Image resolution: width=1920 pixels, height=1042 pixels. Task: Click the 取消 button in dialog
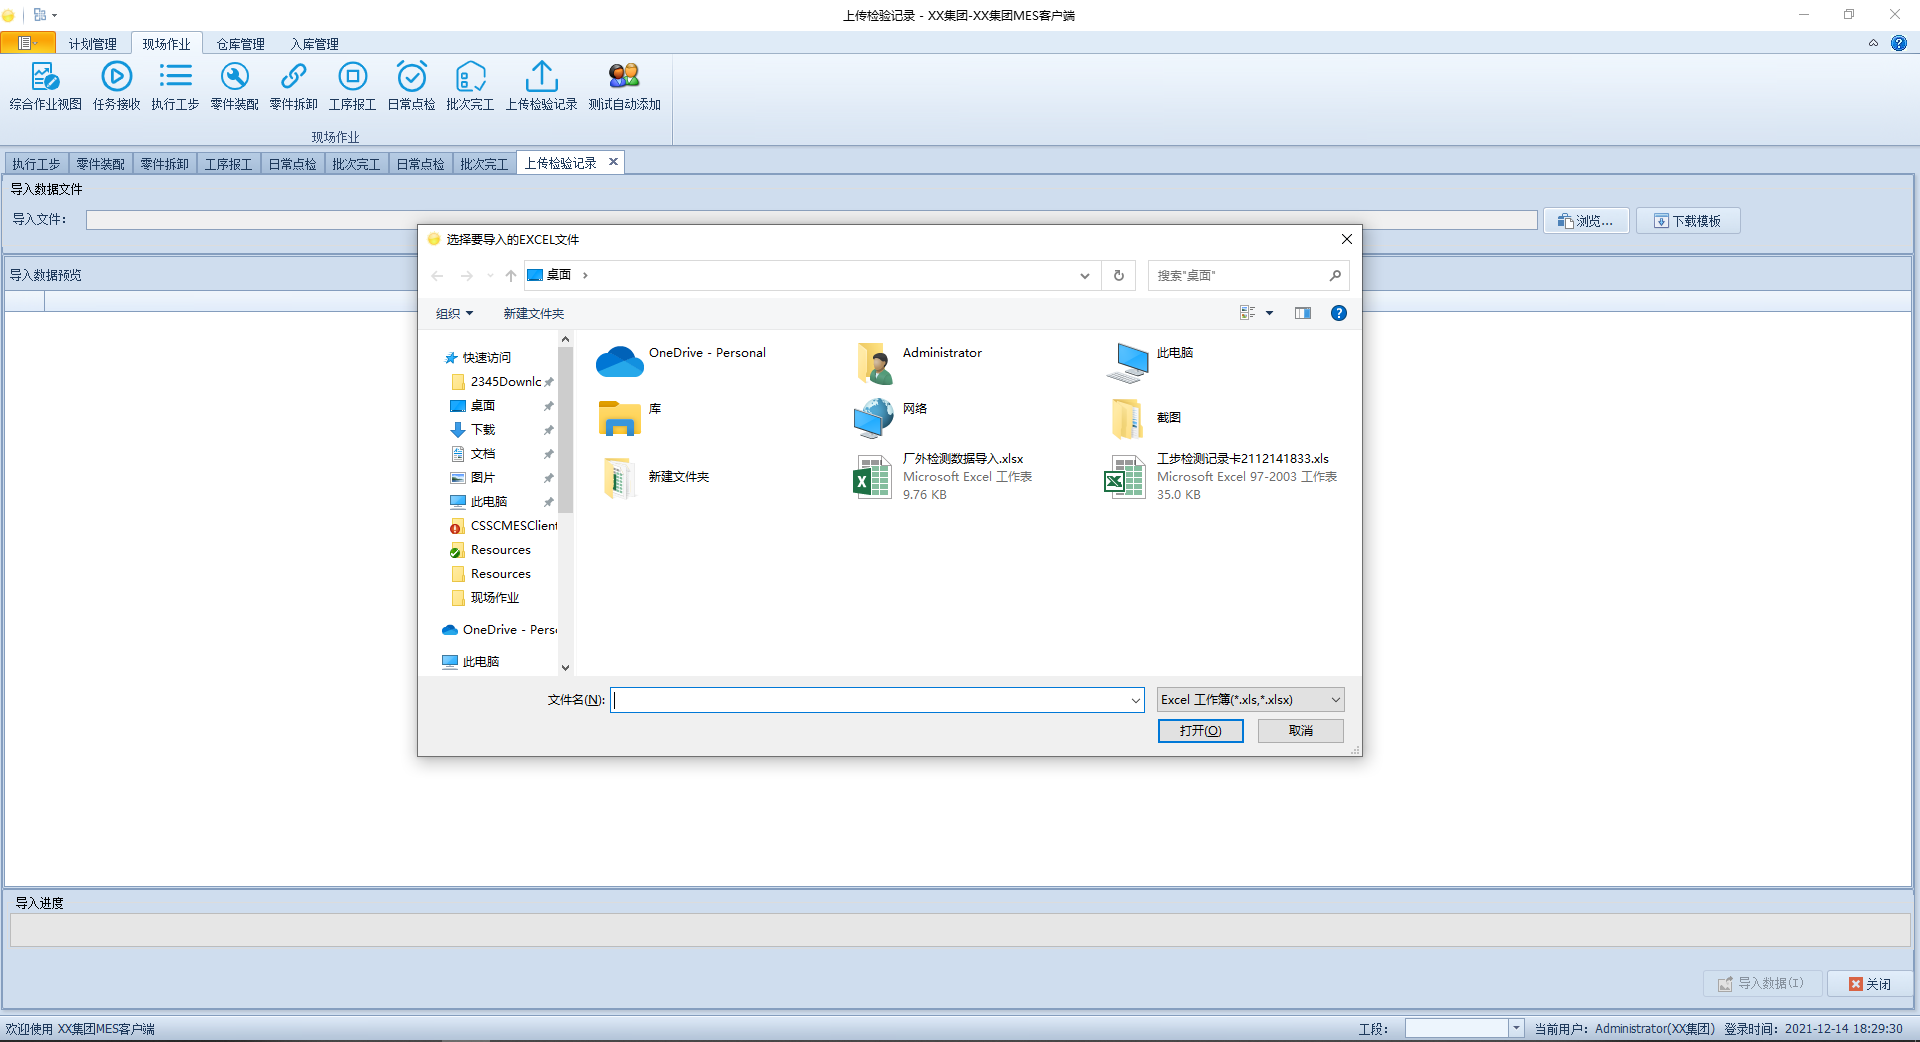pyautogui.click(x=1301, y=731)
